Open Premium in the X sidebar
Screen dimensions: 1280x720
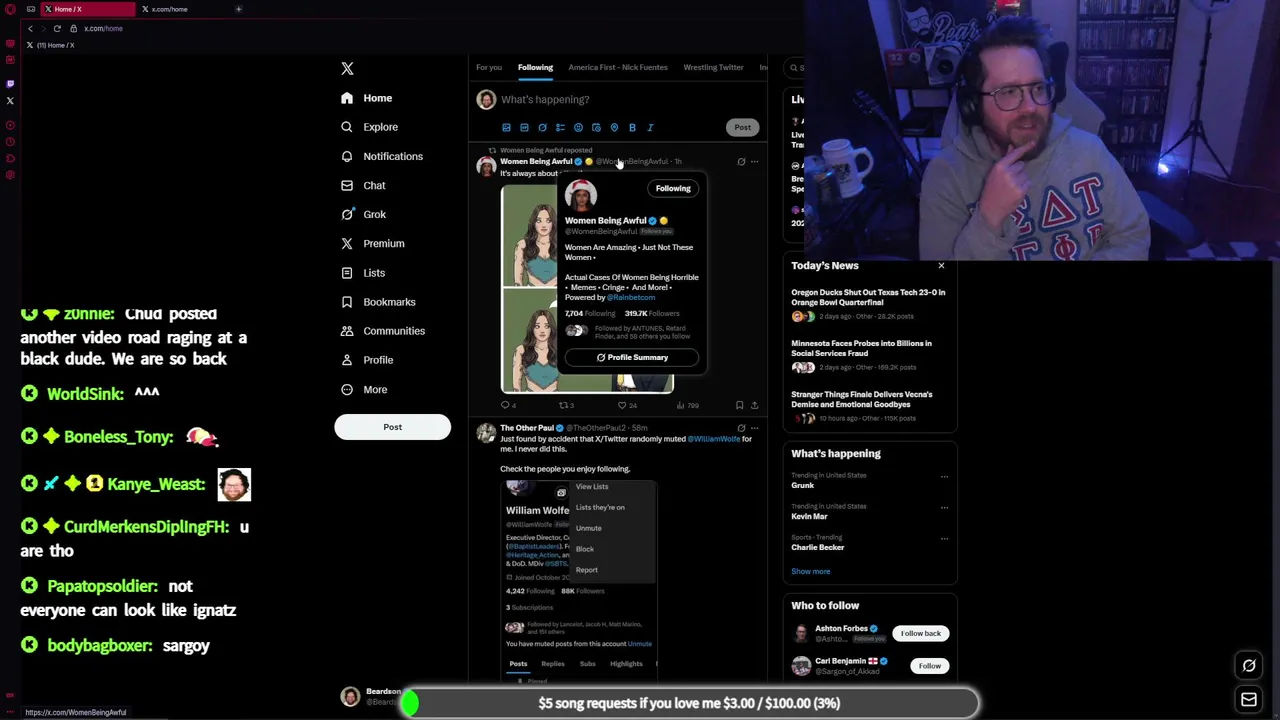372,243
